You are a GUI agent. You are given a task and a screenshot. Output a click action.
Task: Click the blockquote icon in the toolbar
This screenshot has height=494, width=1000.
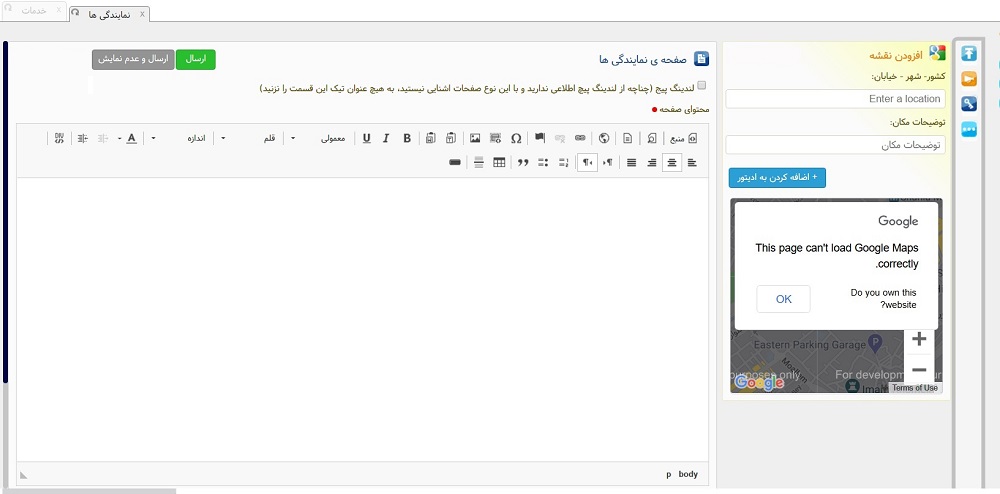click(522, 162)
